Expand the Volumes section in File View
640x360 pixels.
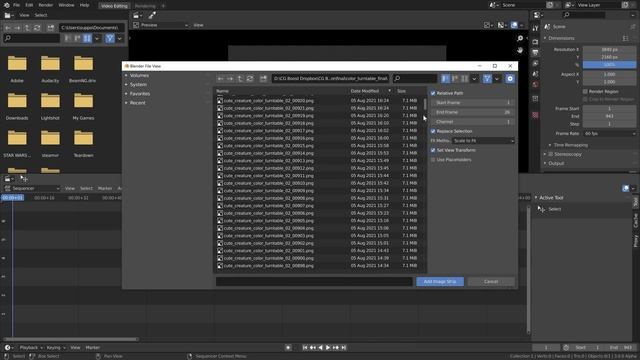click(126, 76)
